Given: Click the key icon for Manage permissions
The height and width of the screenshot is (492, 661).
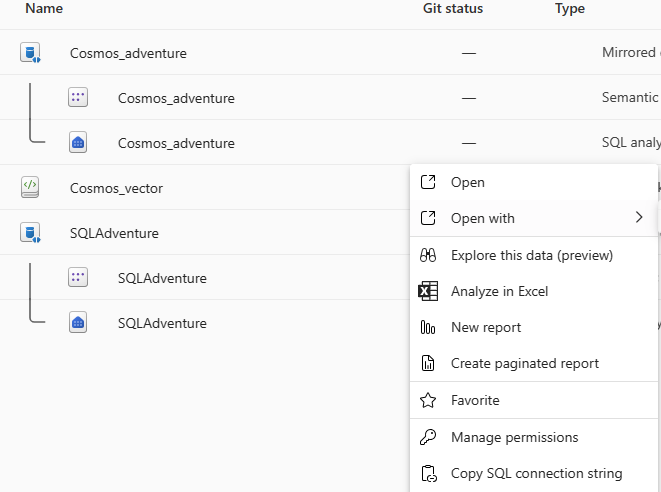Looking at the screenshot, I should 428,437.
